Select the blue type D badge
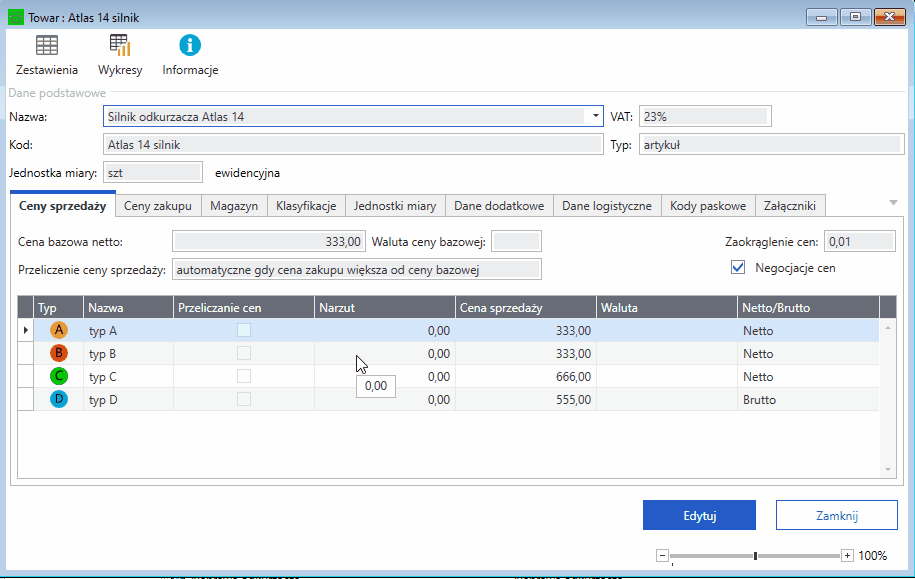Image resolution: width=915 pixels, height=579 pixels. click(59, 400)
